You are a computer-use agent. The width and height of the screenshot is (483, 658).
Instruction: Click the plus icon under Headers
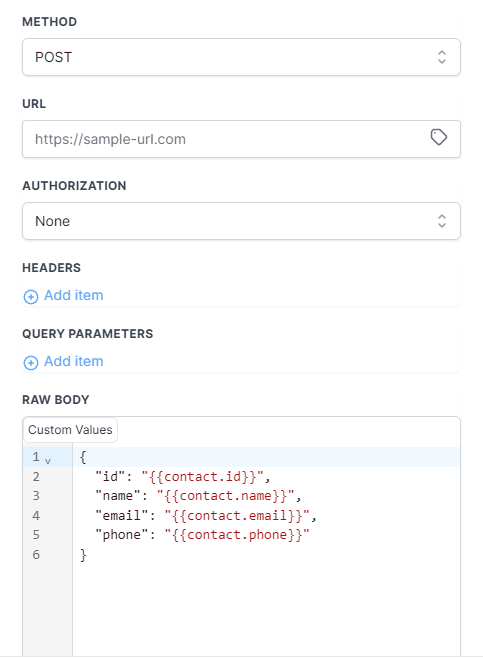point(31,297)
